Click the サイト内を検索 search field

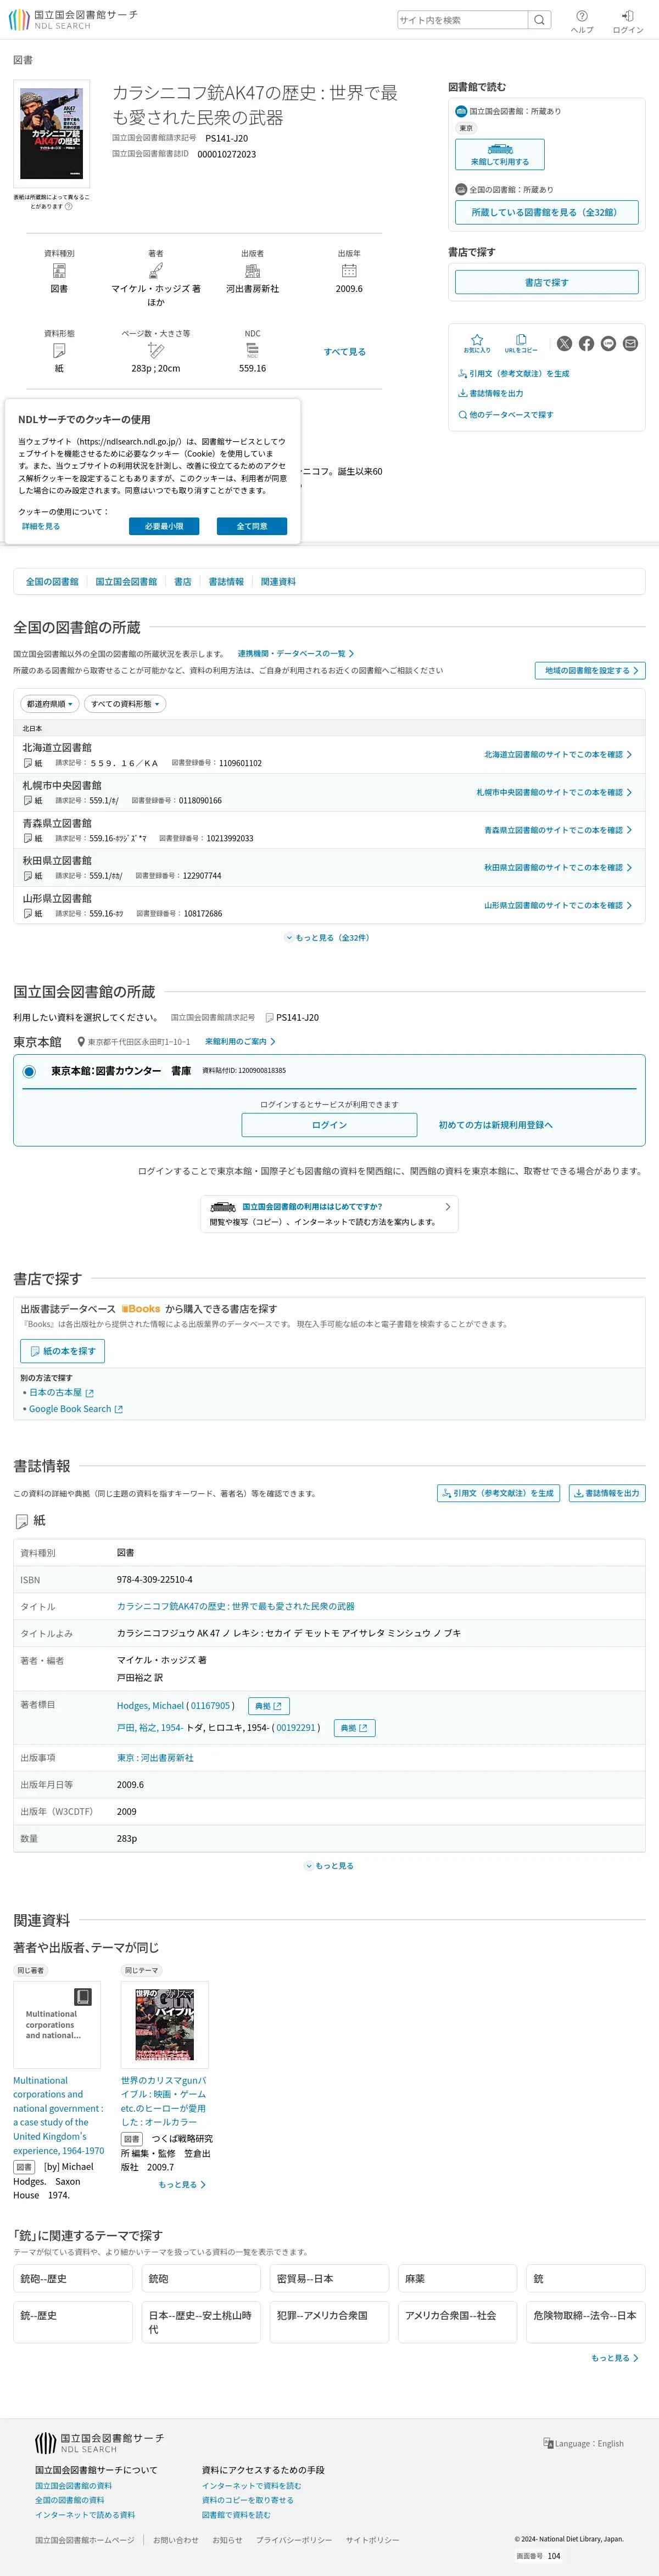(462, 20)
